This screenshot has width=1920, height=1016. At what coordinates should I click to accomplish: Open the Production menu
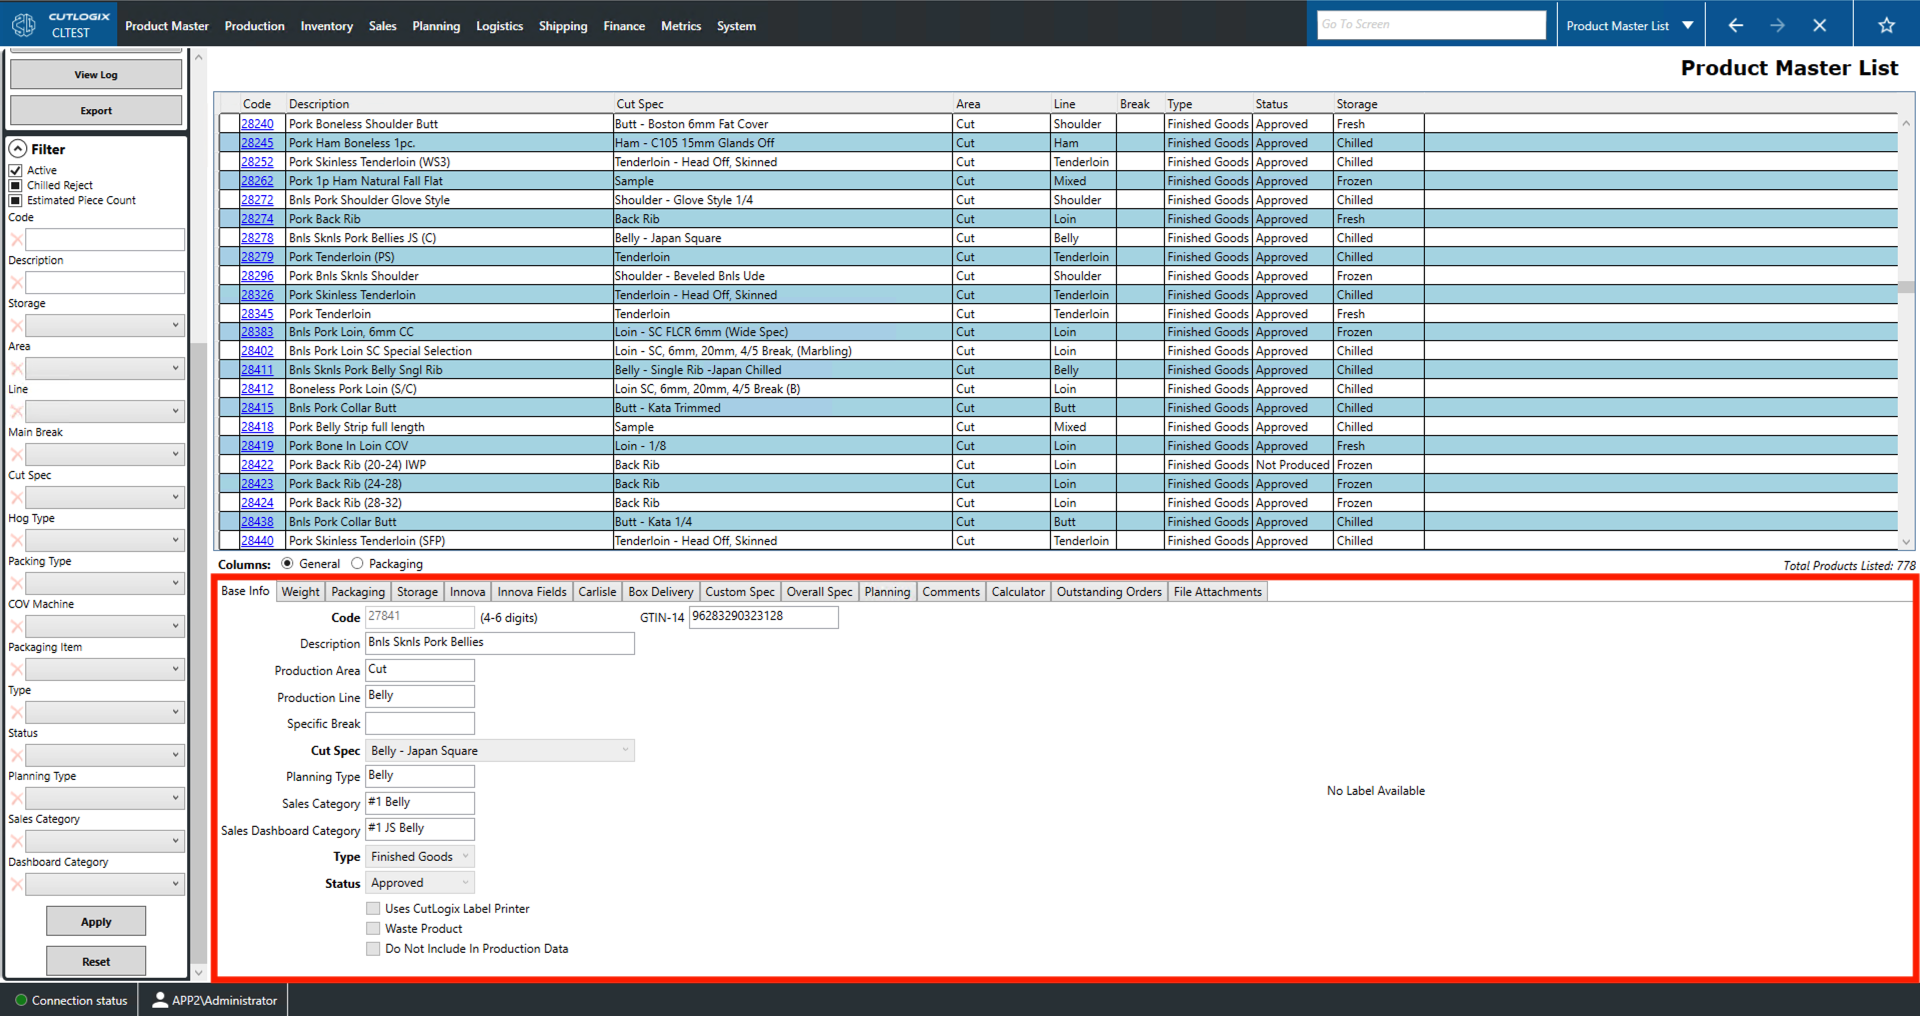pos(254,25)
